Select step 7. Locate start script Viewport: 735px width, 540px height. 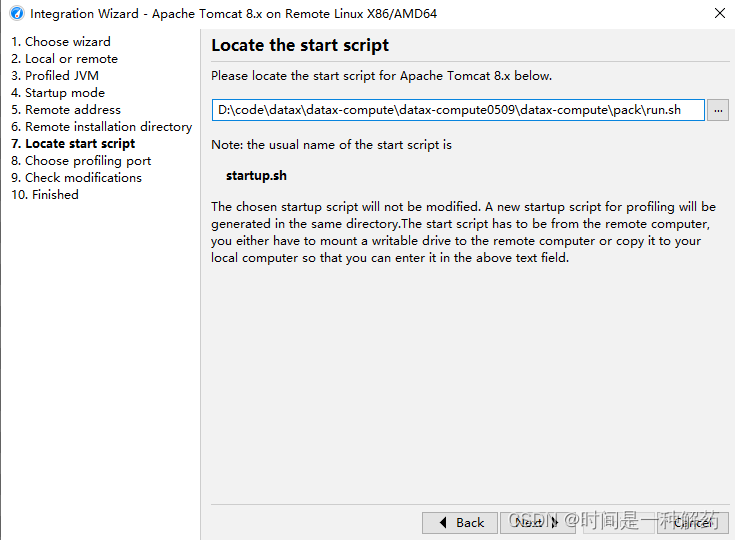point(73,143)
